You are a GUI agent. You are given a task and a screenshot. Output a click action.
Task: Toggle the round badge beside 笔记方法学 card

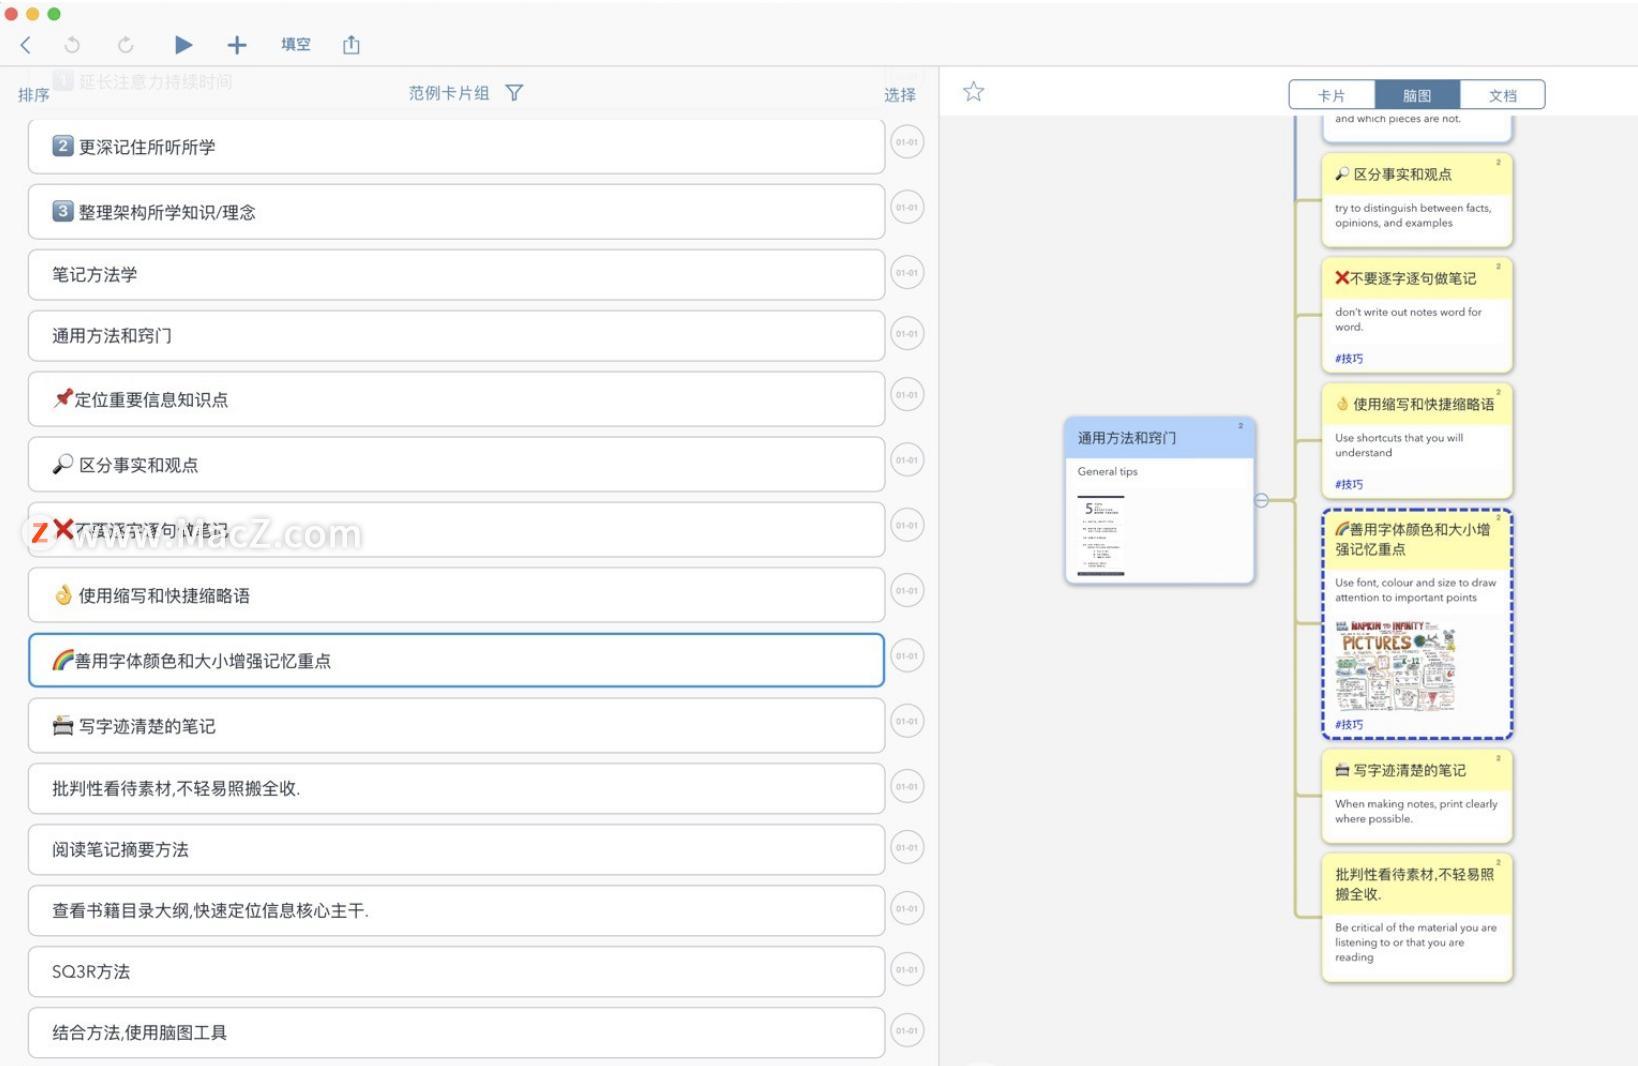click(907, 273)
